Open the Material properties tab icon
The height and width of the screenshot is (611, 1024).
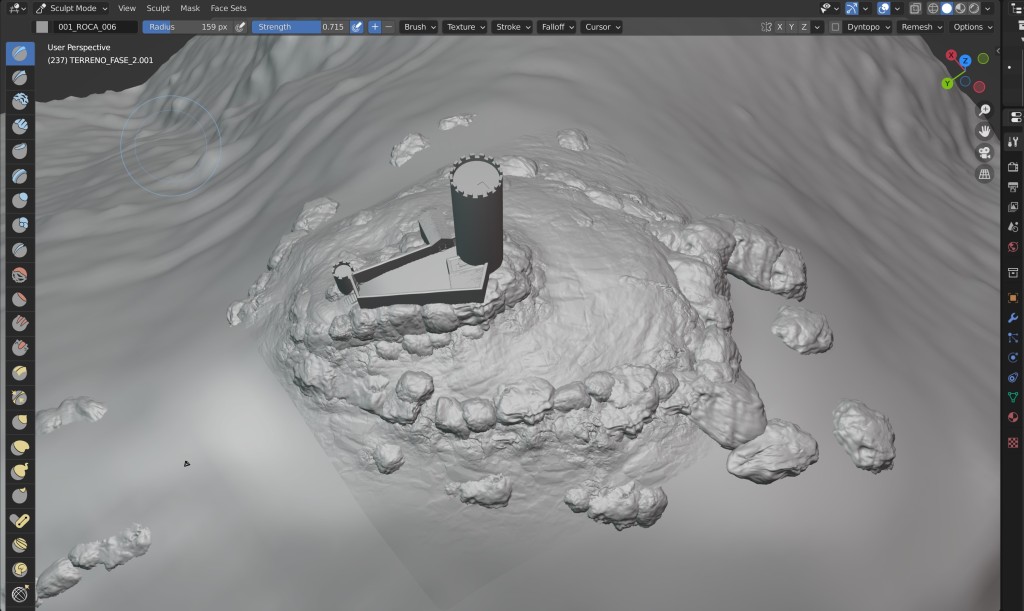[x=1013, y=417]
